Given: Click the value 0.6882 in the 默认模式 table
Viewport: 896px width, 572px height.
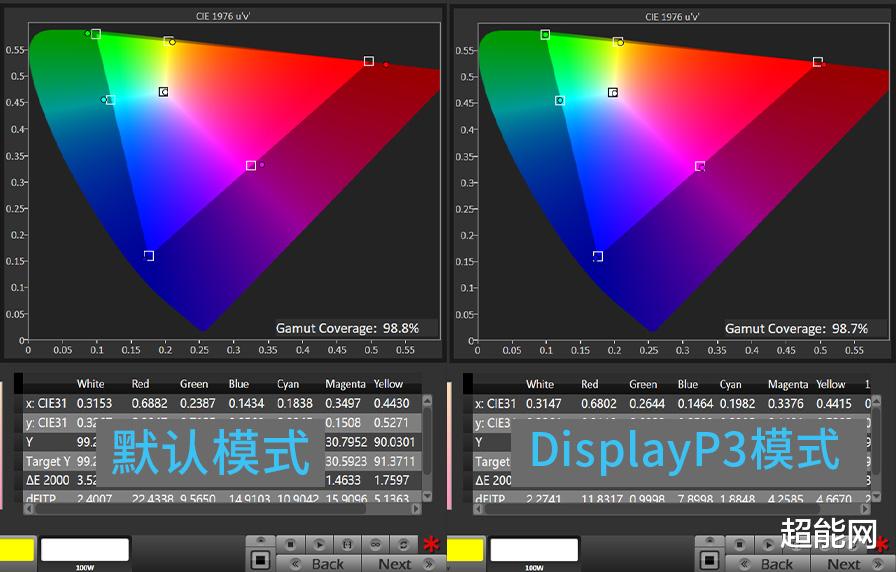Looking at the screenshot, I should coord(149,403).
